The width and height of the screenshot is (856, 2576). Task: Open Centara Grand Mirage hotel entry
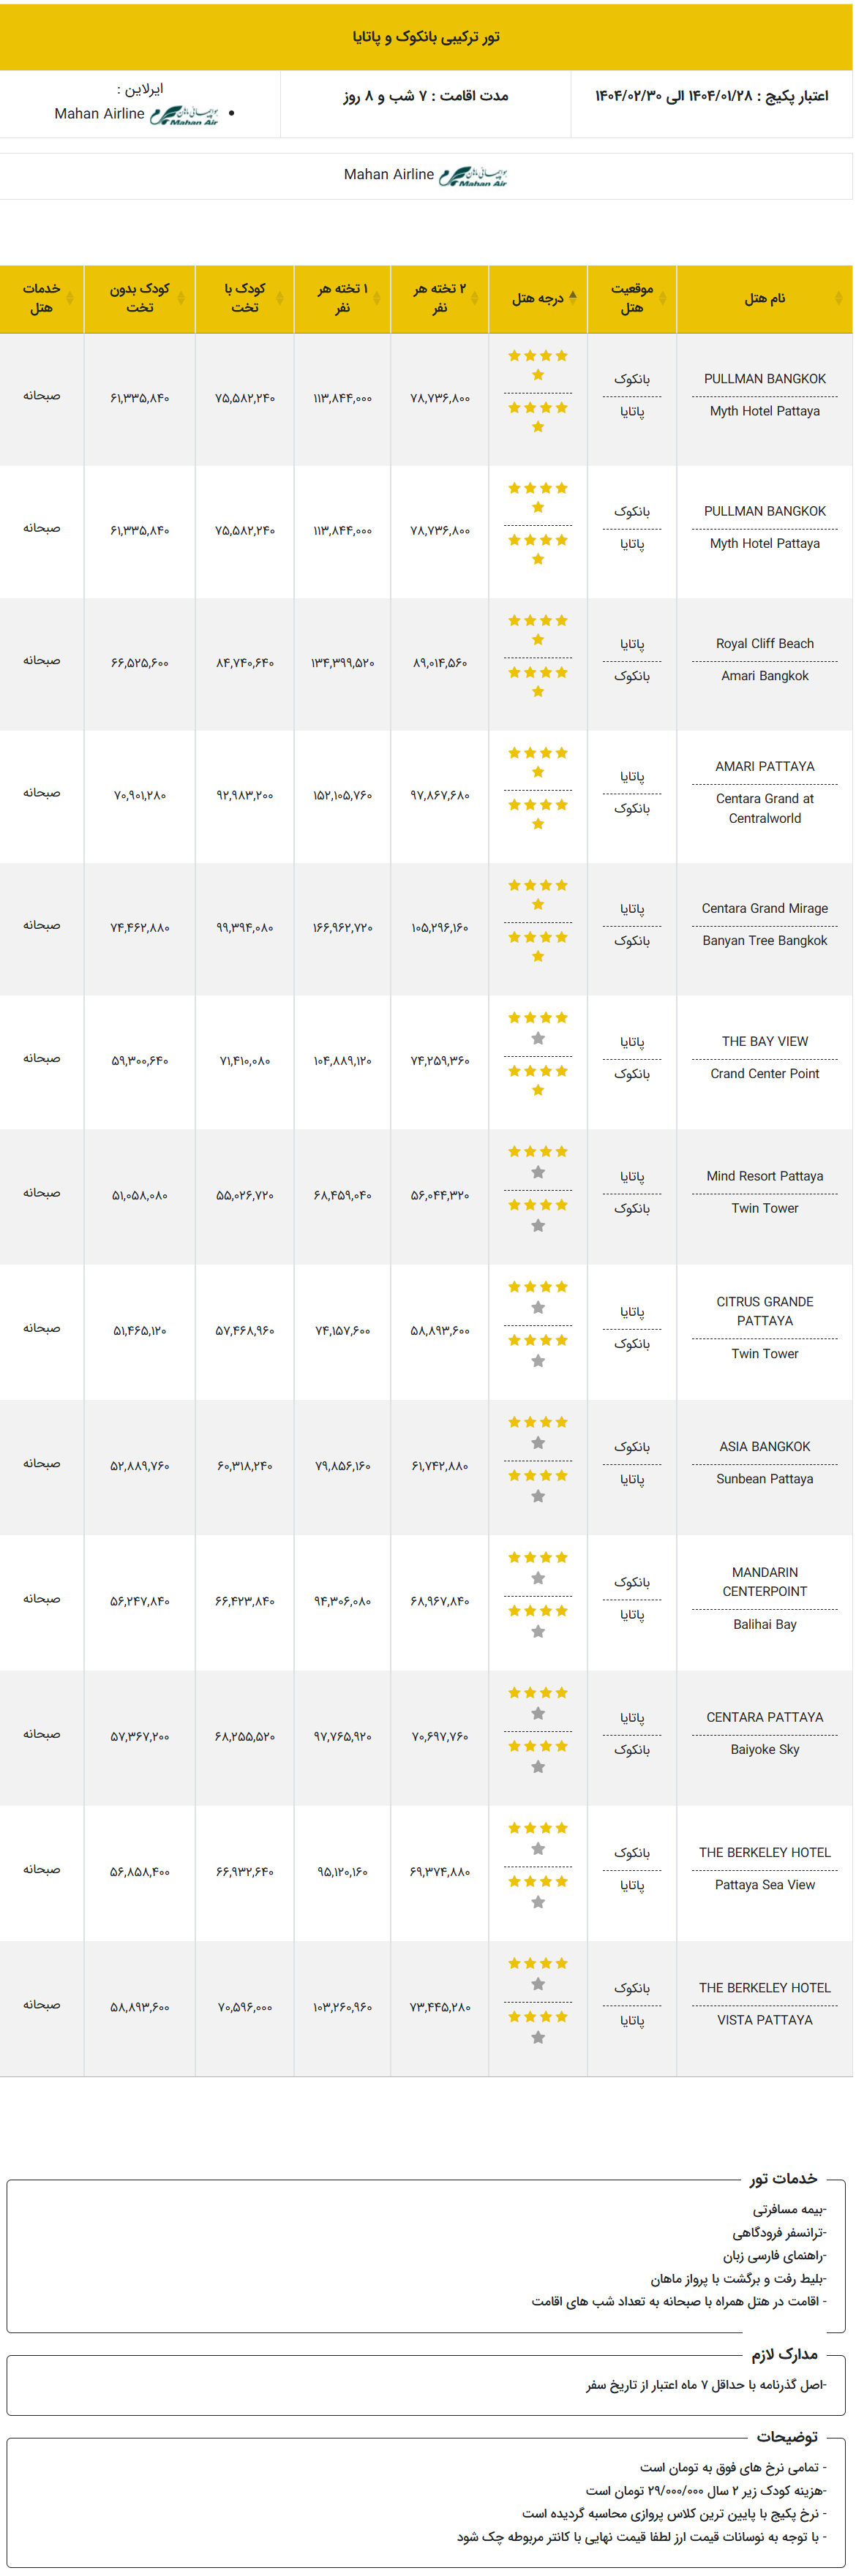click(765, 909)
